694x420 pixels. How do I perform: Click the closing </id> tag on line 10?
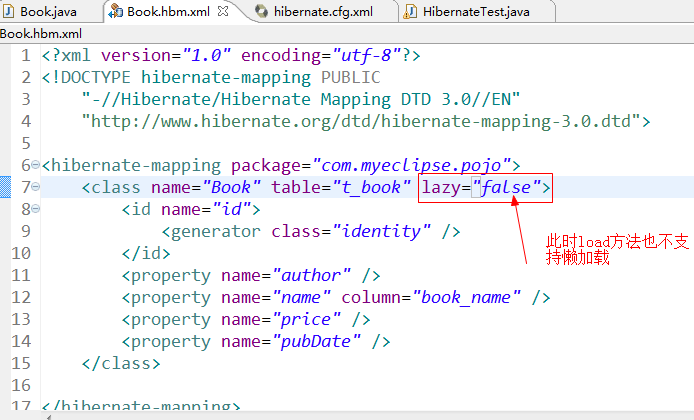(146, 253)
